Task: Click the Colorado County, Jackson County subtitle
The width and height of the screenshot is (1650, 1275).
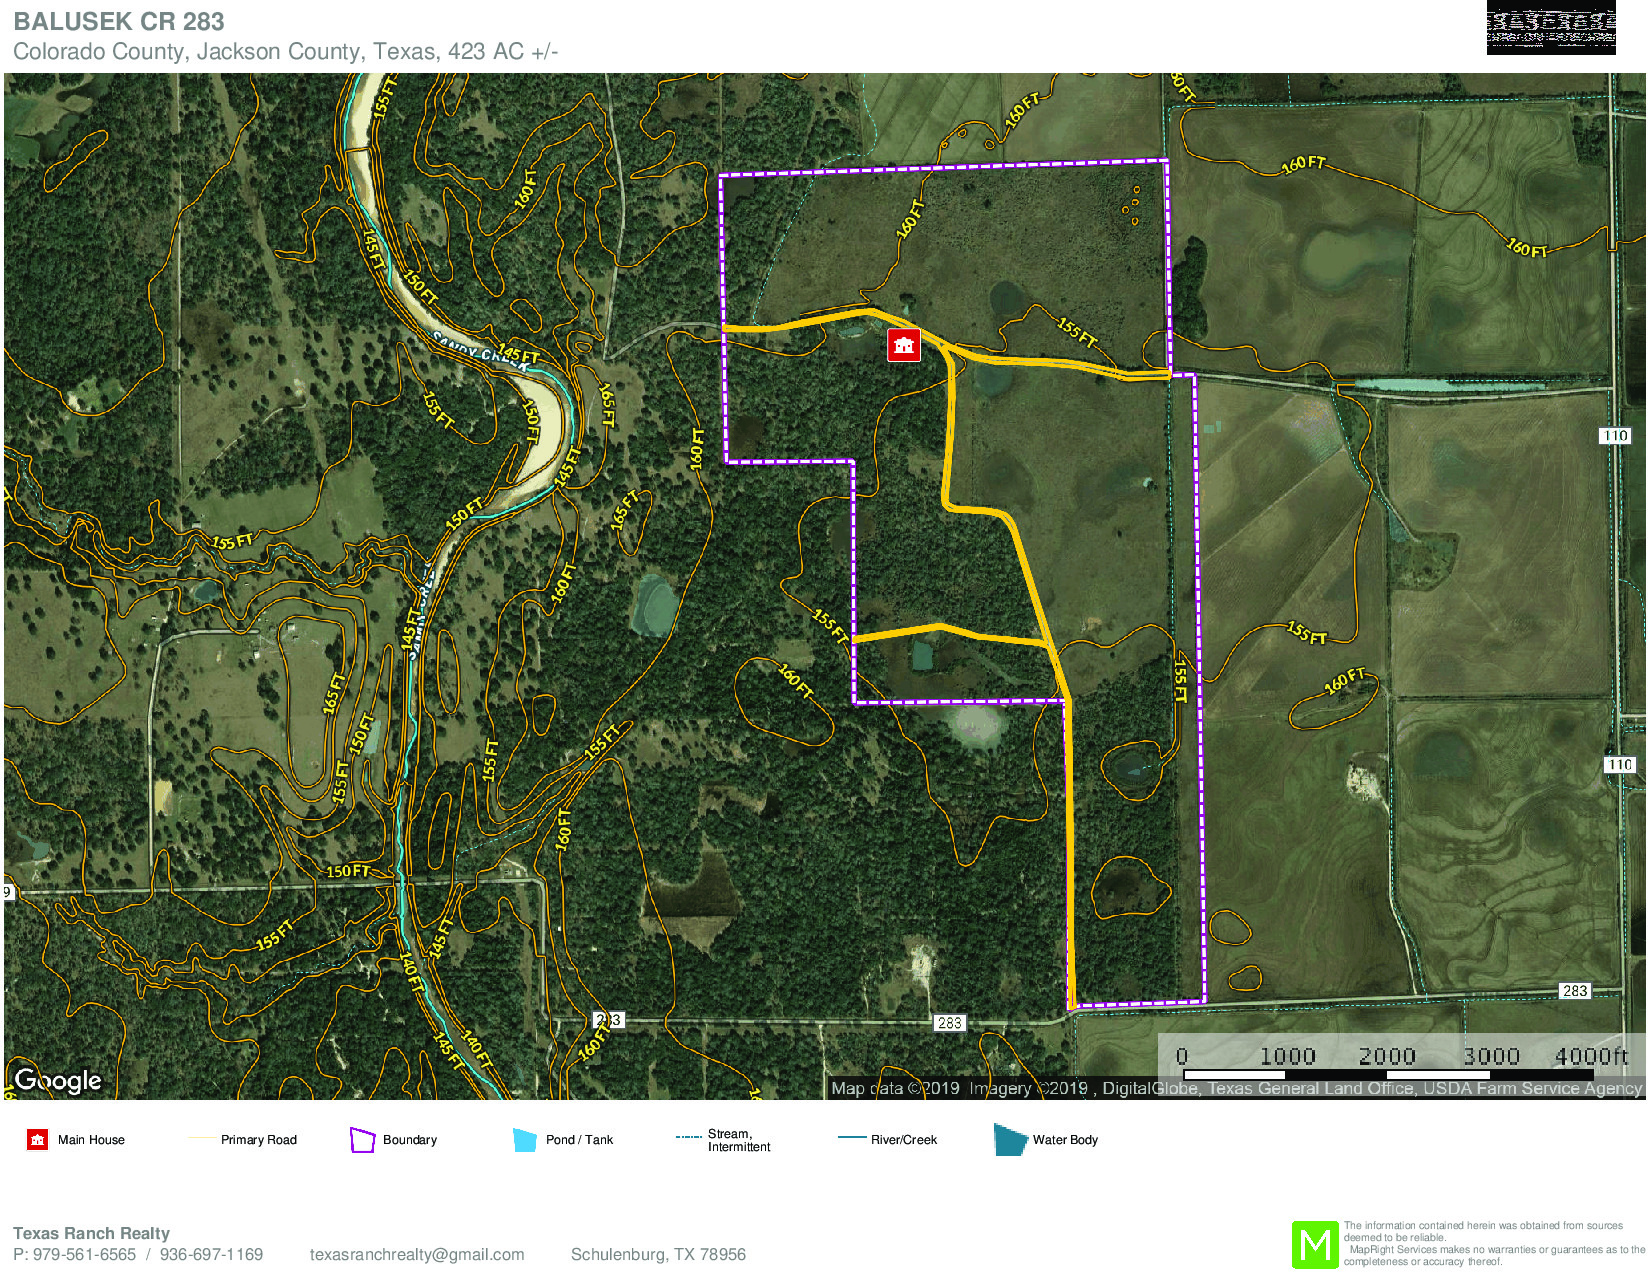Action: point(285,52)
